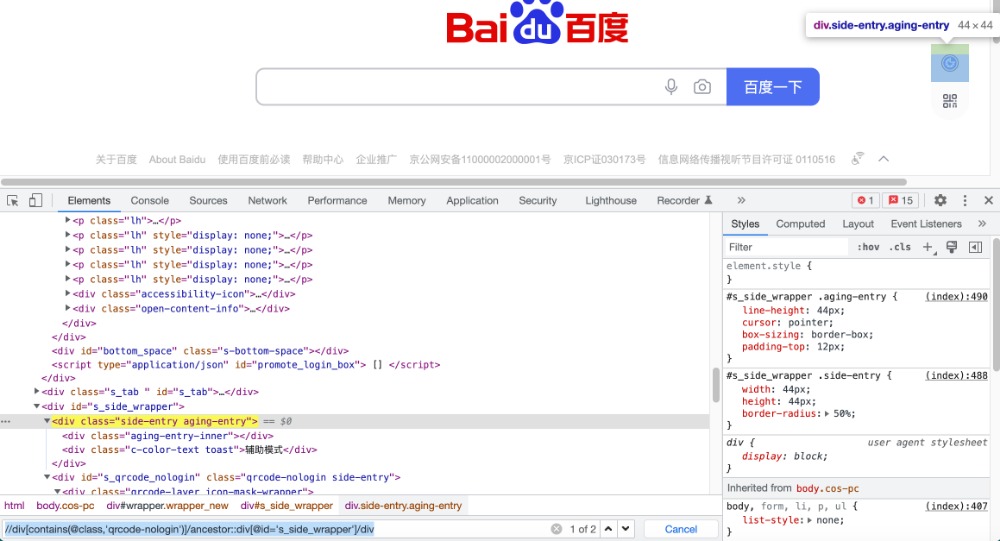The height and width of the screenshot is (541, 1000).
Task: Expand the s_tab div node
Action: (x=37, y=391)
